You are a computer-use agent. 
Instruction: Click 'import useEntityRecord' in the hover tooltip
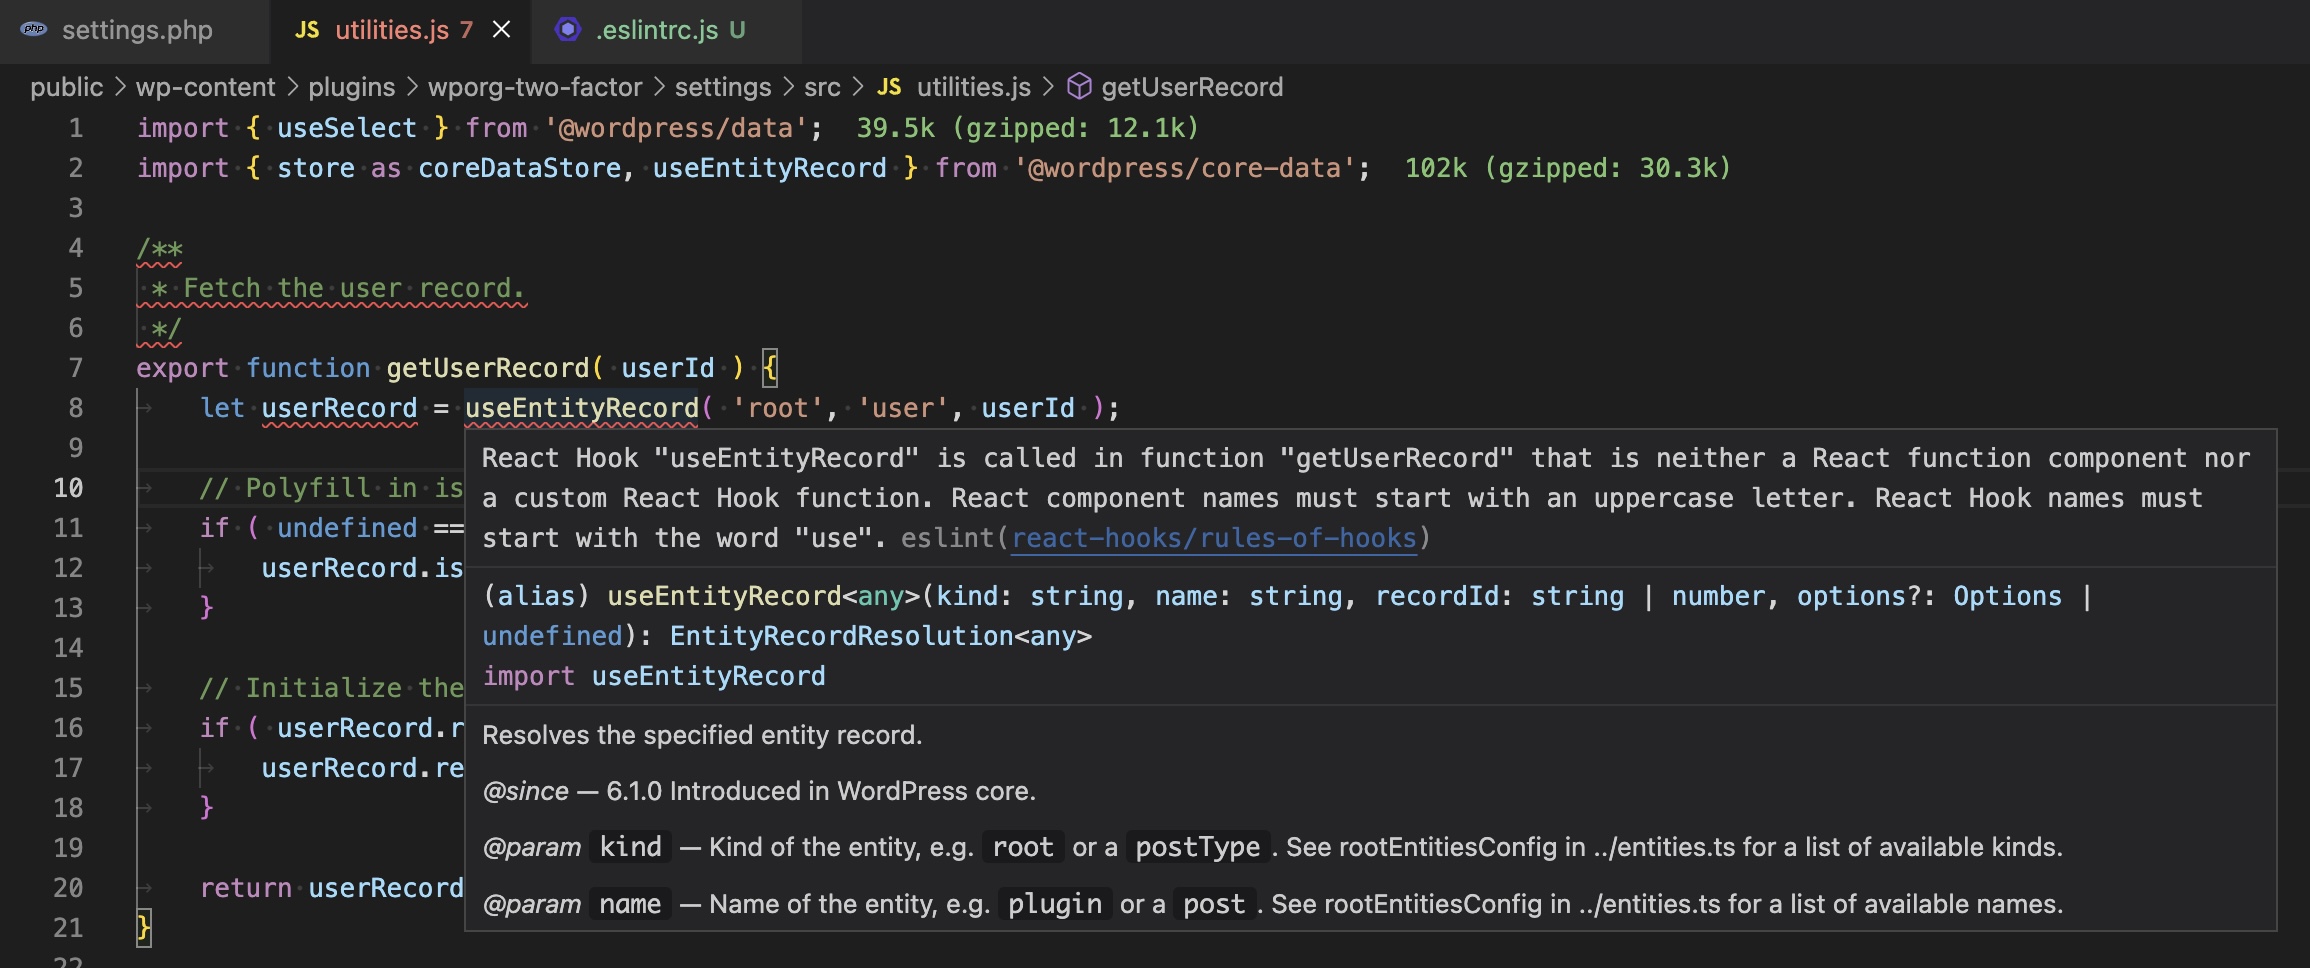point(654,676)
